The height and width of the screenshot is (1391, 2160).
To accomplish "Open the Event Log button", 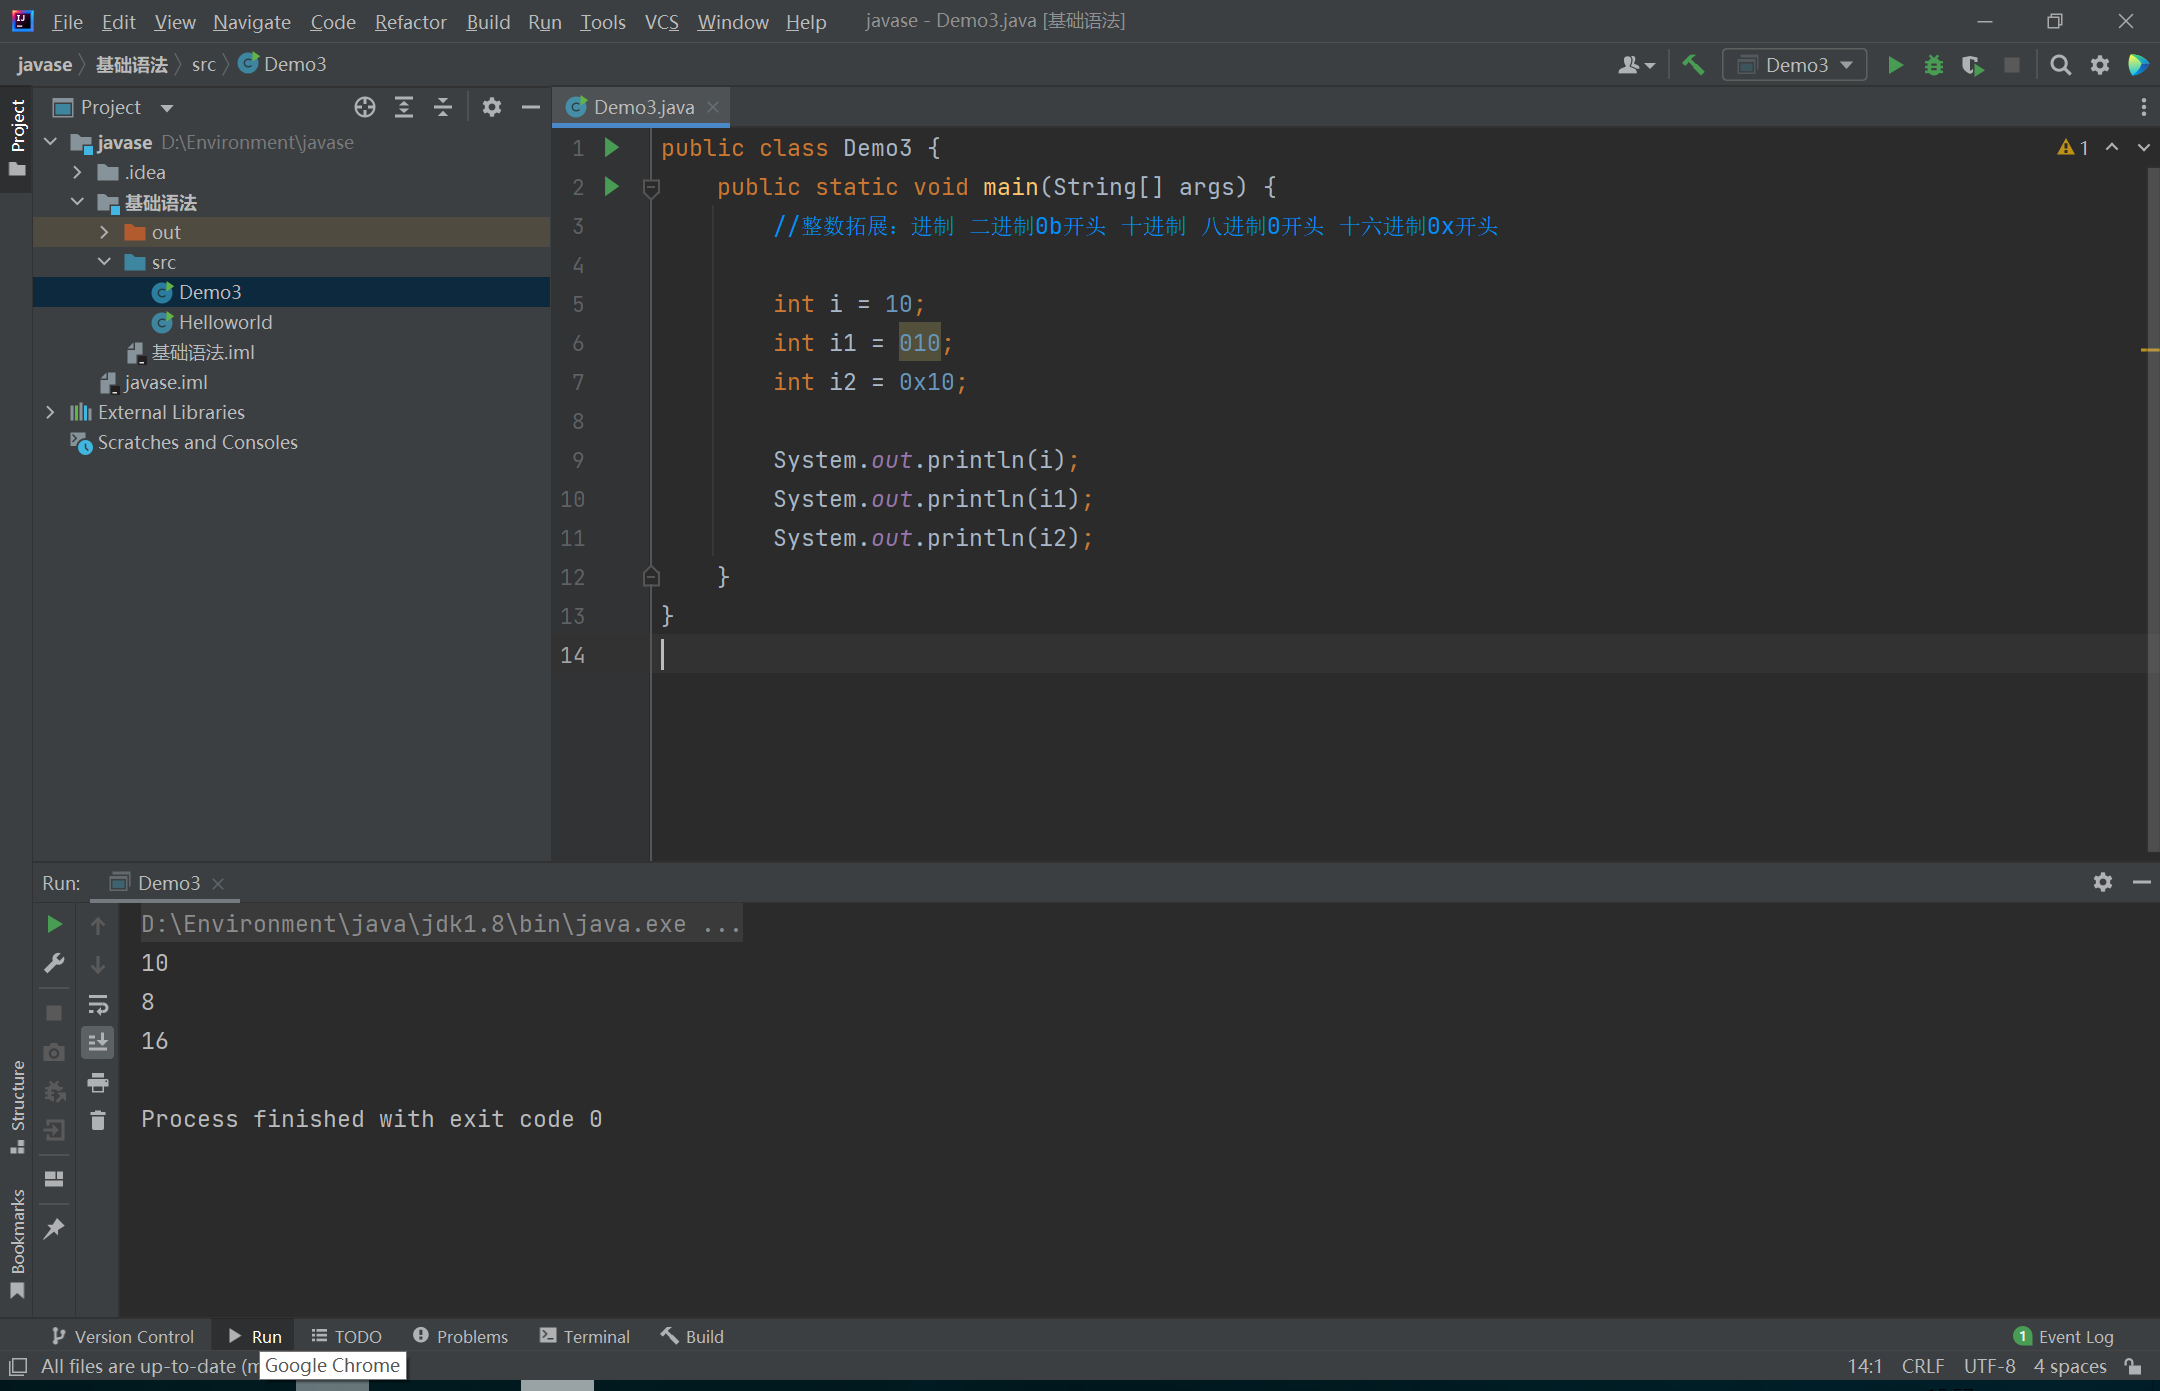I will (2064, 1336).
